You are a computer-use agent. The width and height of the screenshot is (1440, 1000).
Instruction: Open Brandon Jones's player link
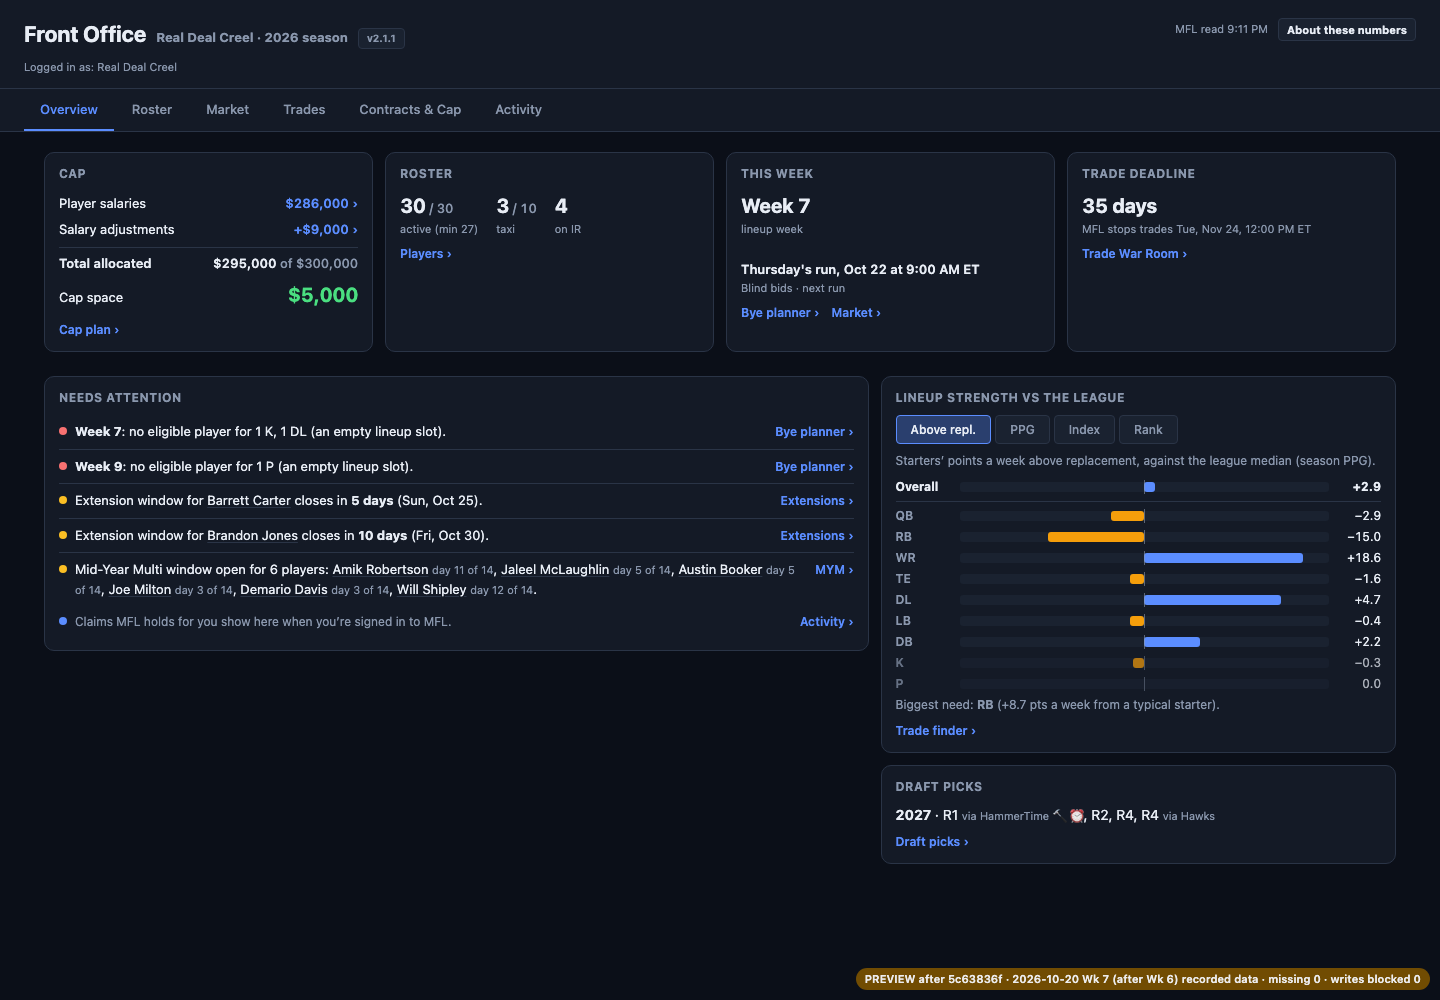click(x=252, y=536)
